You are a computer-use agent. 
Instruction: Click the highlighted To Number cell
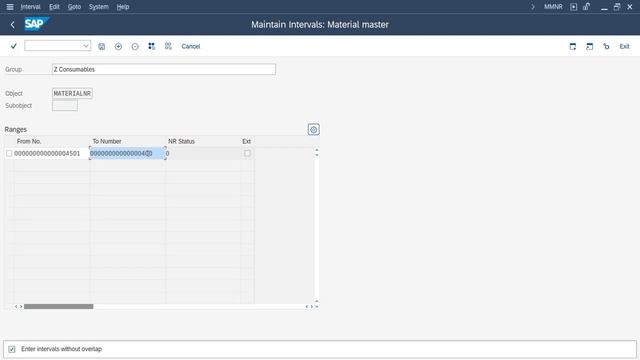[127, 153]
